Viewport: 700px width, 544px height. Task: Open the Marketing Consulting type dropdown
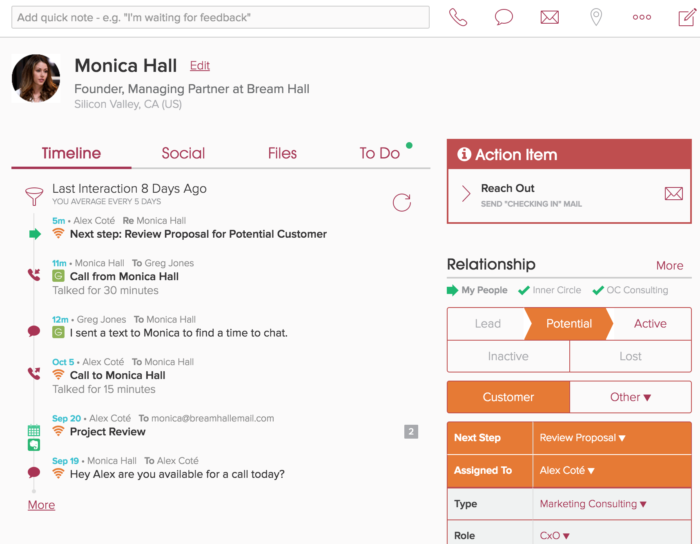593,504
